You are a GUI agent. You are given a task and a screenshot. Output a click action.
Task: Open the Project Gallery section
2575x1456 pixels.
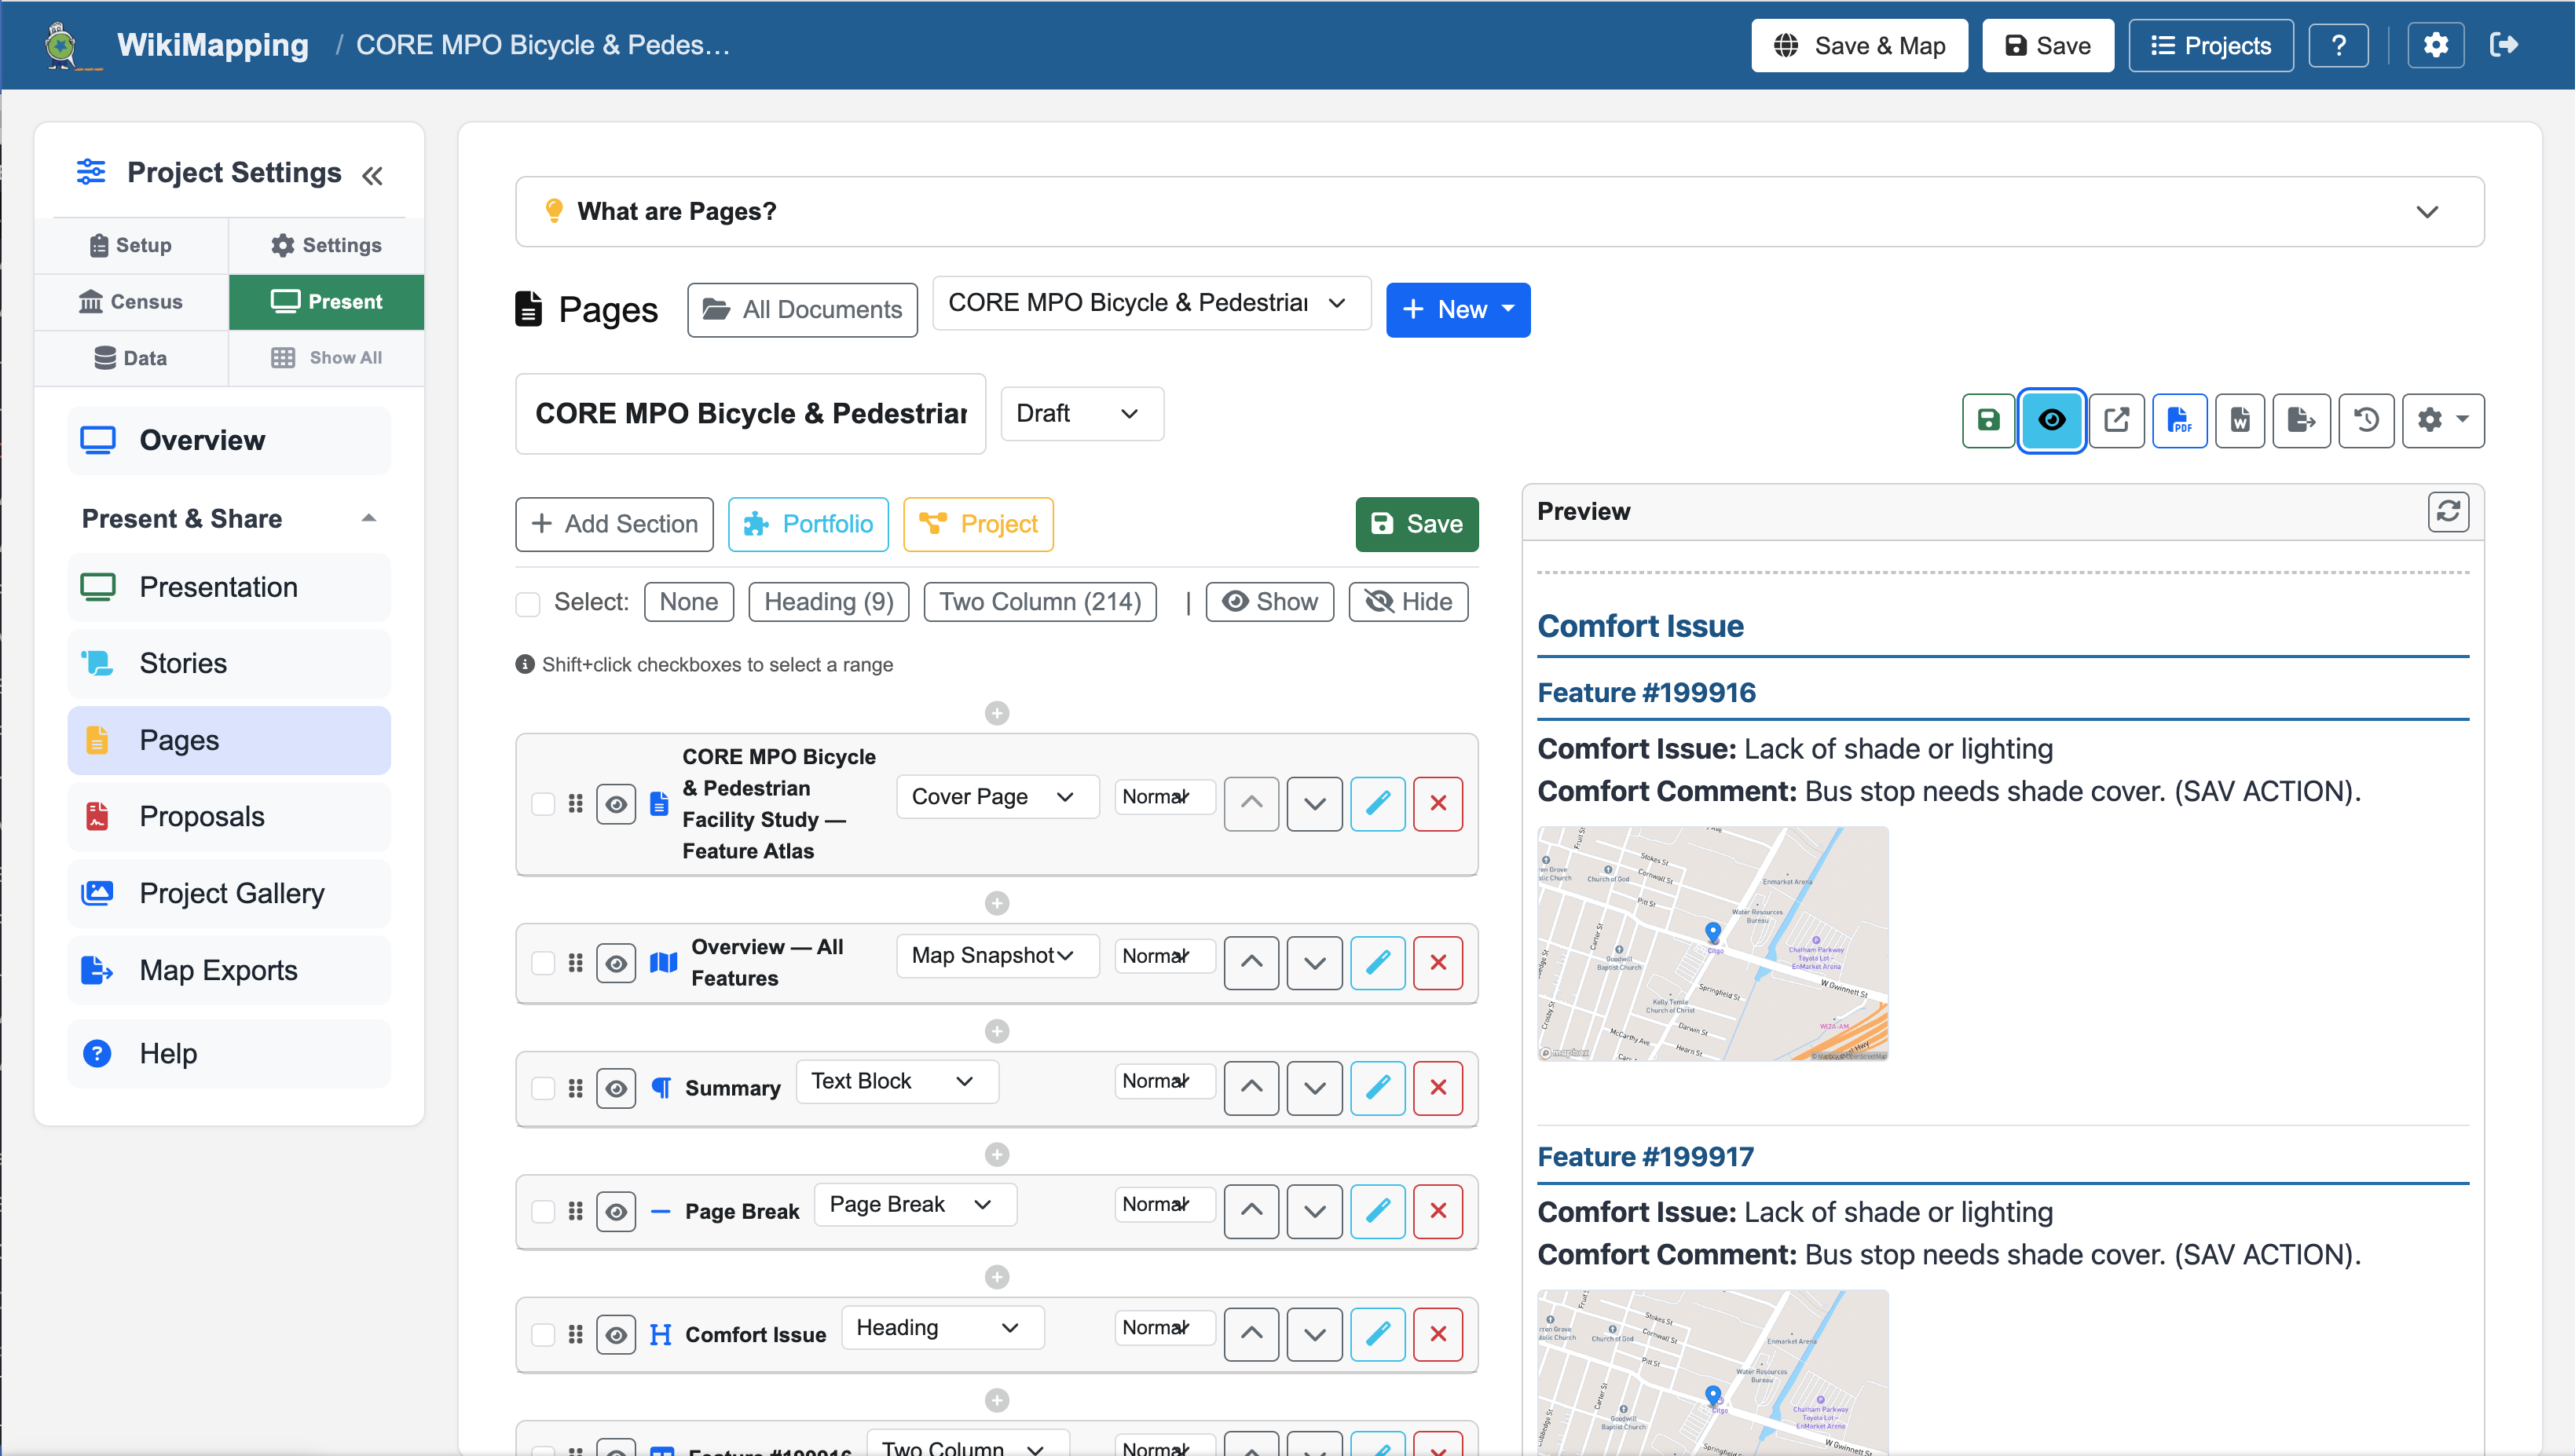pos(231,893)
